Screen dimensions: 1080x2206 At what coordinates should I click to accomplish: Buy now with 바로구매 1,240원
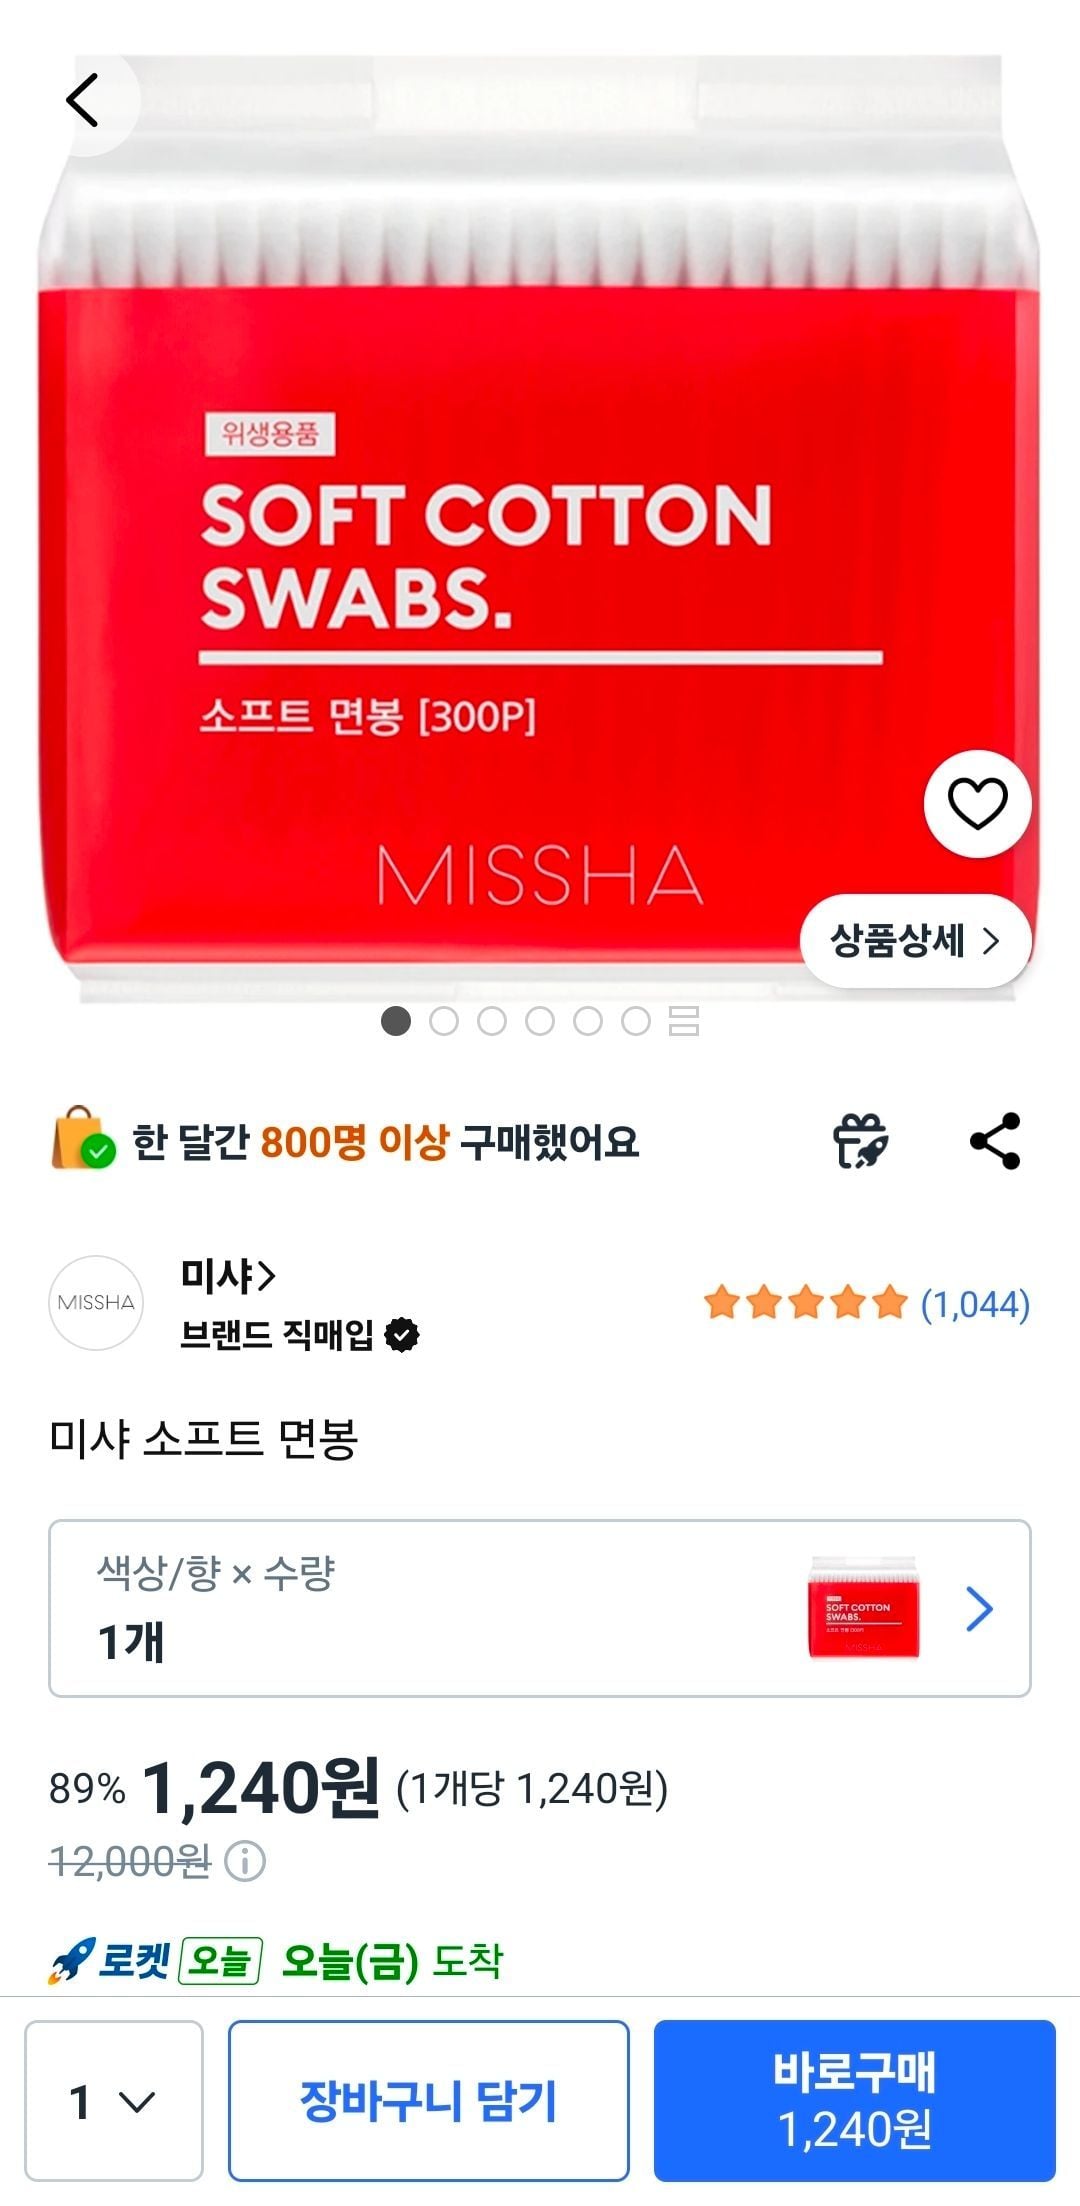click(x=855, y=2100)
